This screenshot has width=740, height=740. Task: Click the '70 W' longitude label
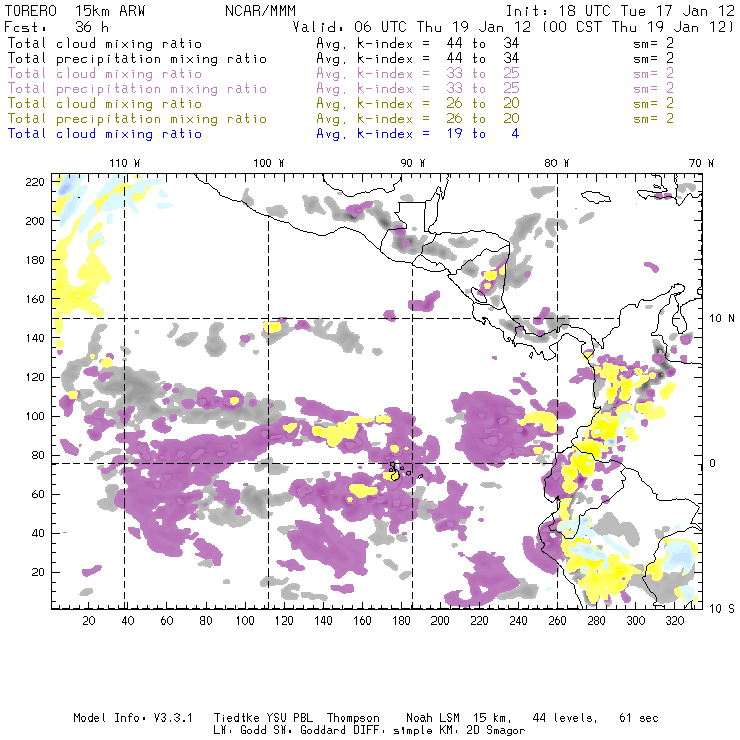point(701,163)
